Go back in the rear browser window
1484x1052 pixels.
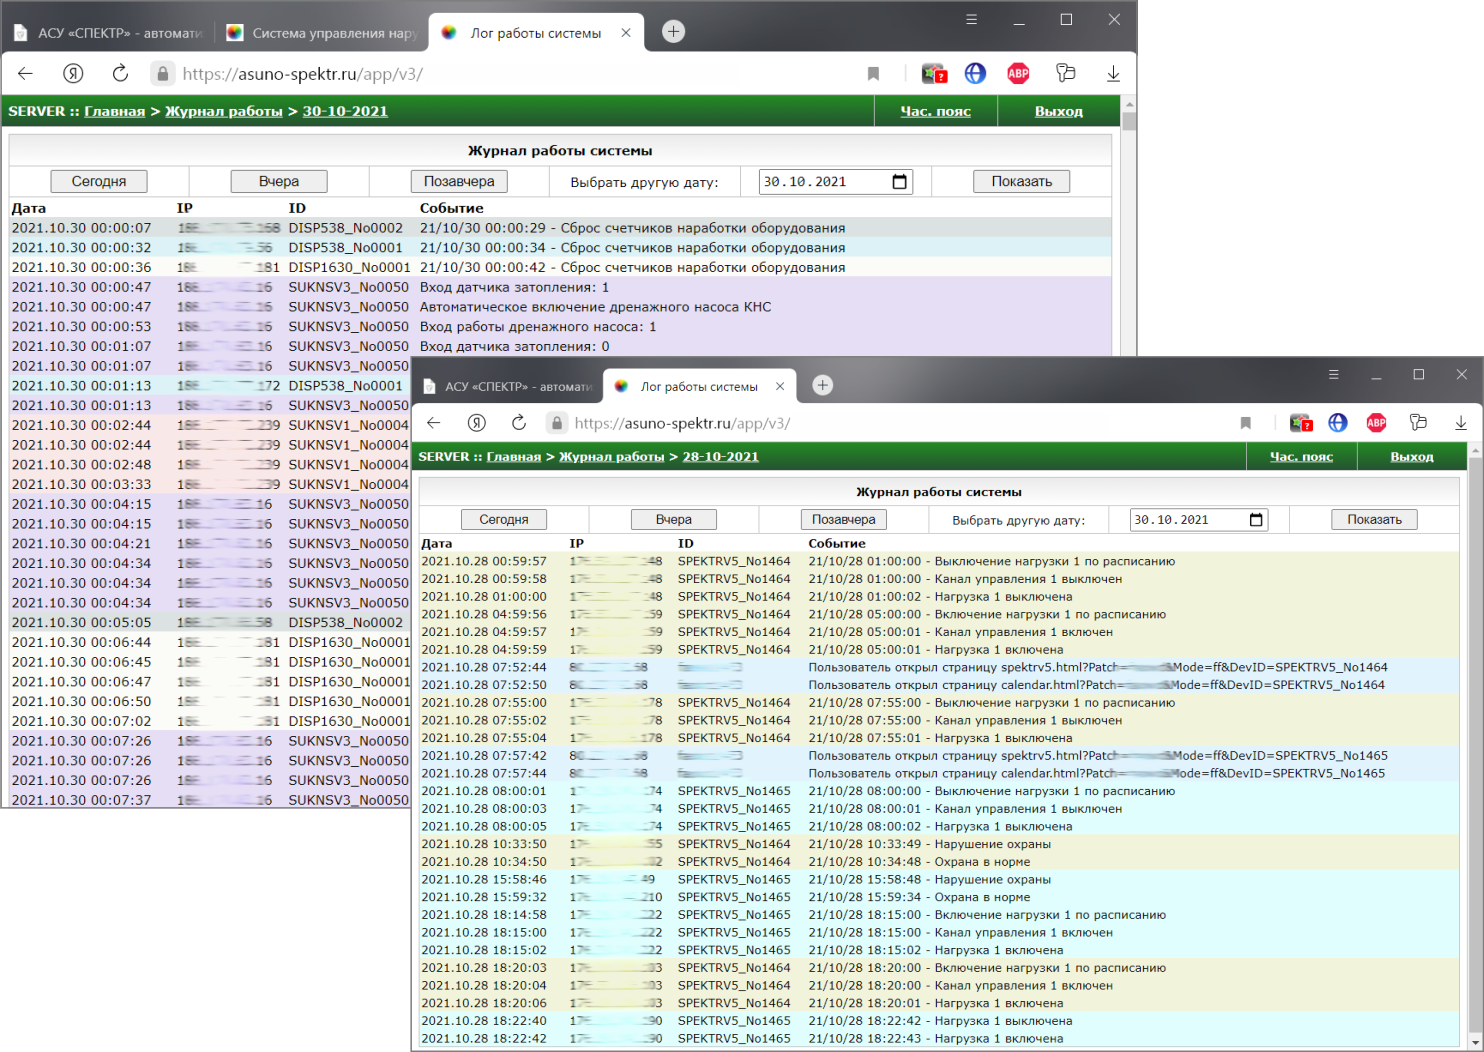pos(26,73)
